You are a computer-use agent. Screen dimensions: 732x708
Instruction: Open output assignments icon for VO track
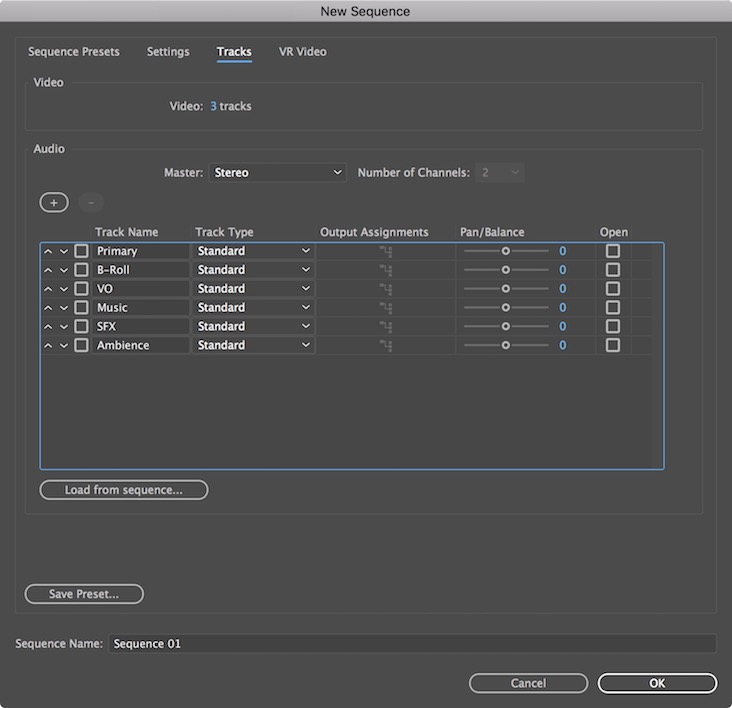tap(386, 289)
